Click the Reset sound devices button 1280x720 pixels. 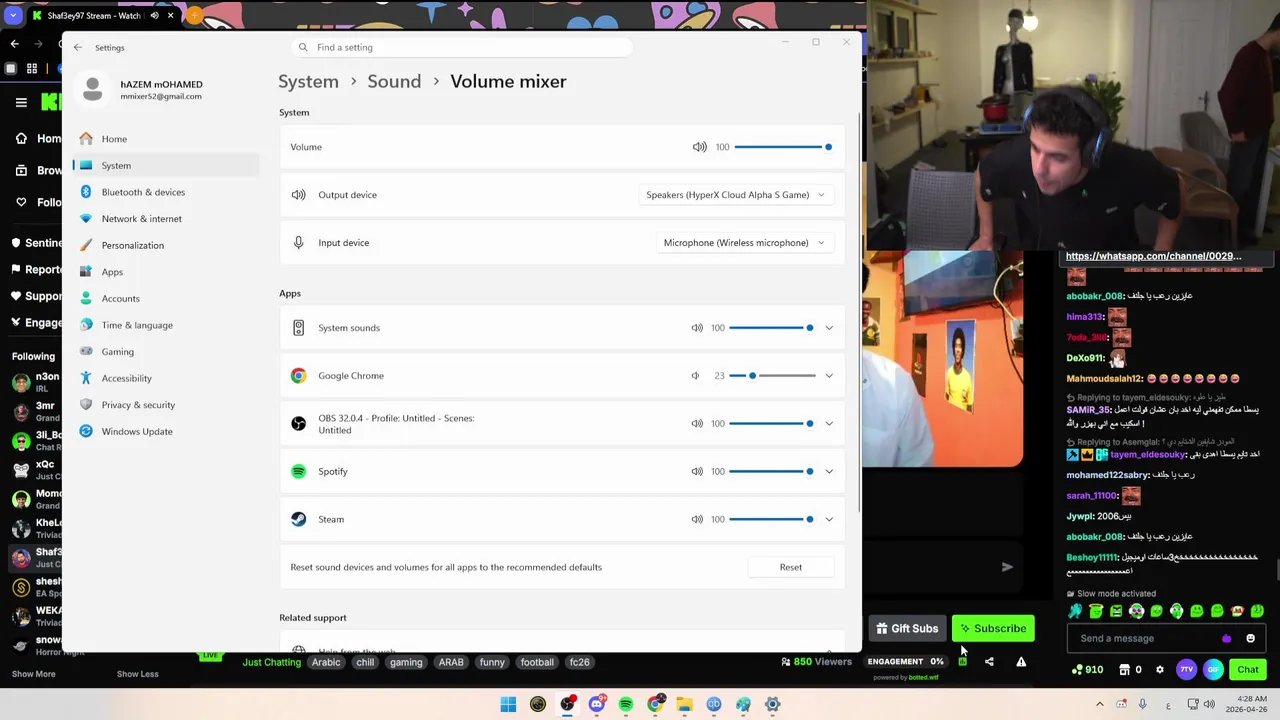(x=790, y=567)
